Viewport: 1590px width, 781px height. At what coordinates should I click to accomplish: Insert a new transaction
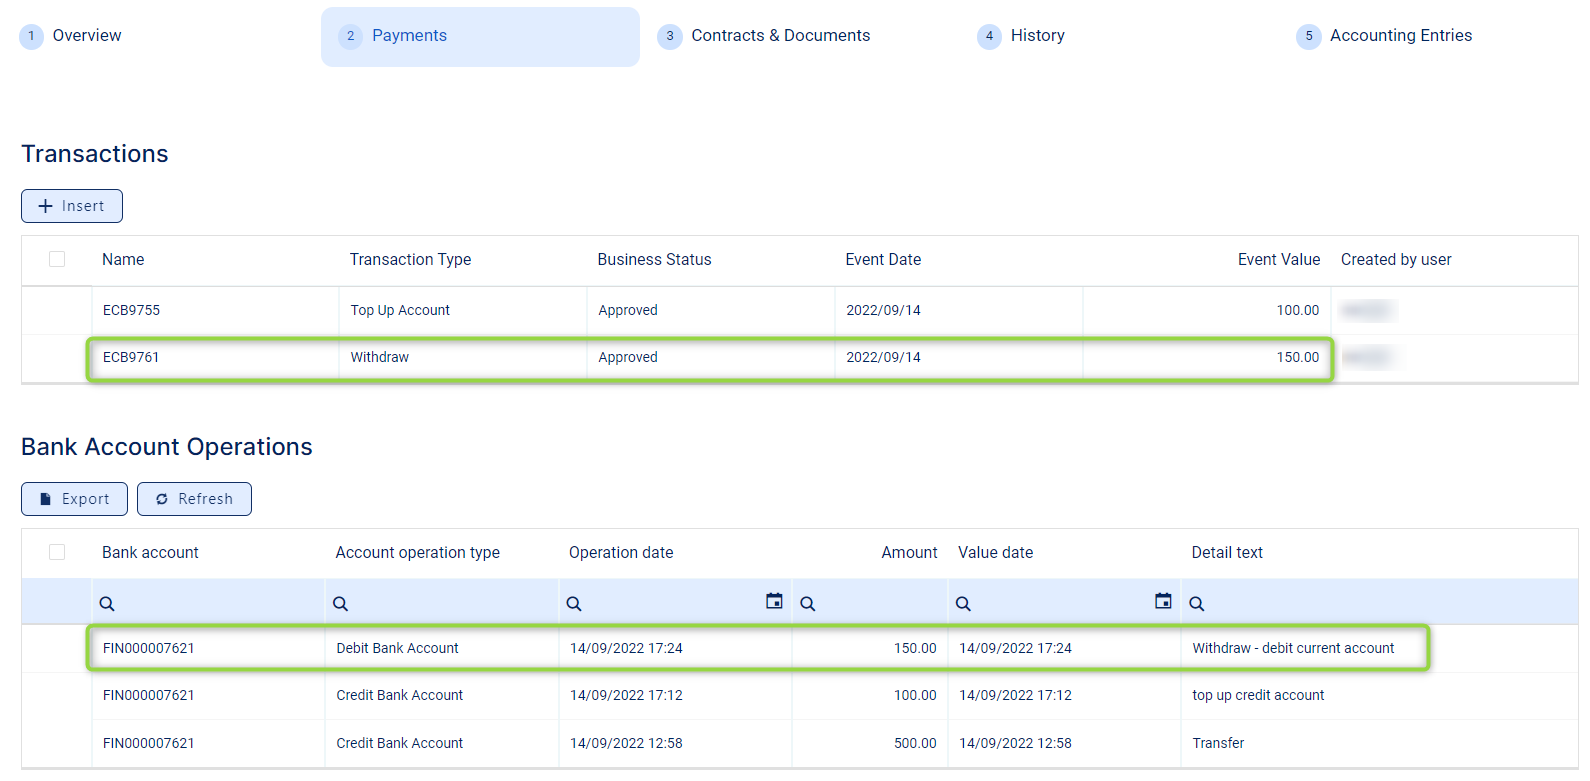click(72, 206)
